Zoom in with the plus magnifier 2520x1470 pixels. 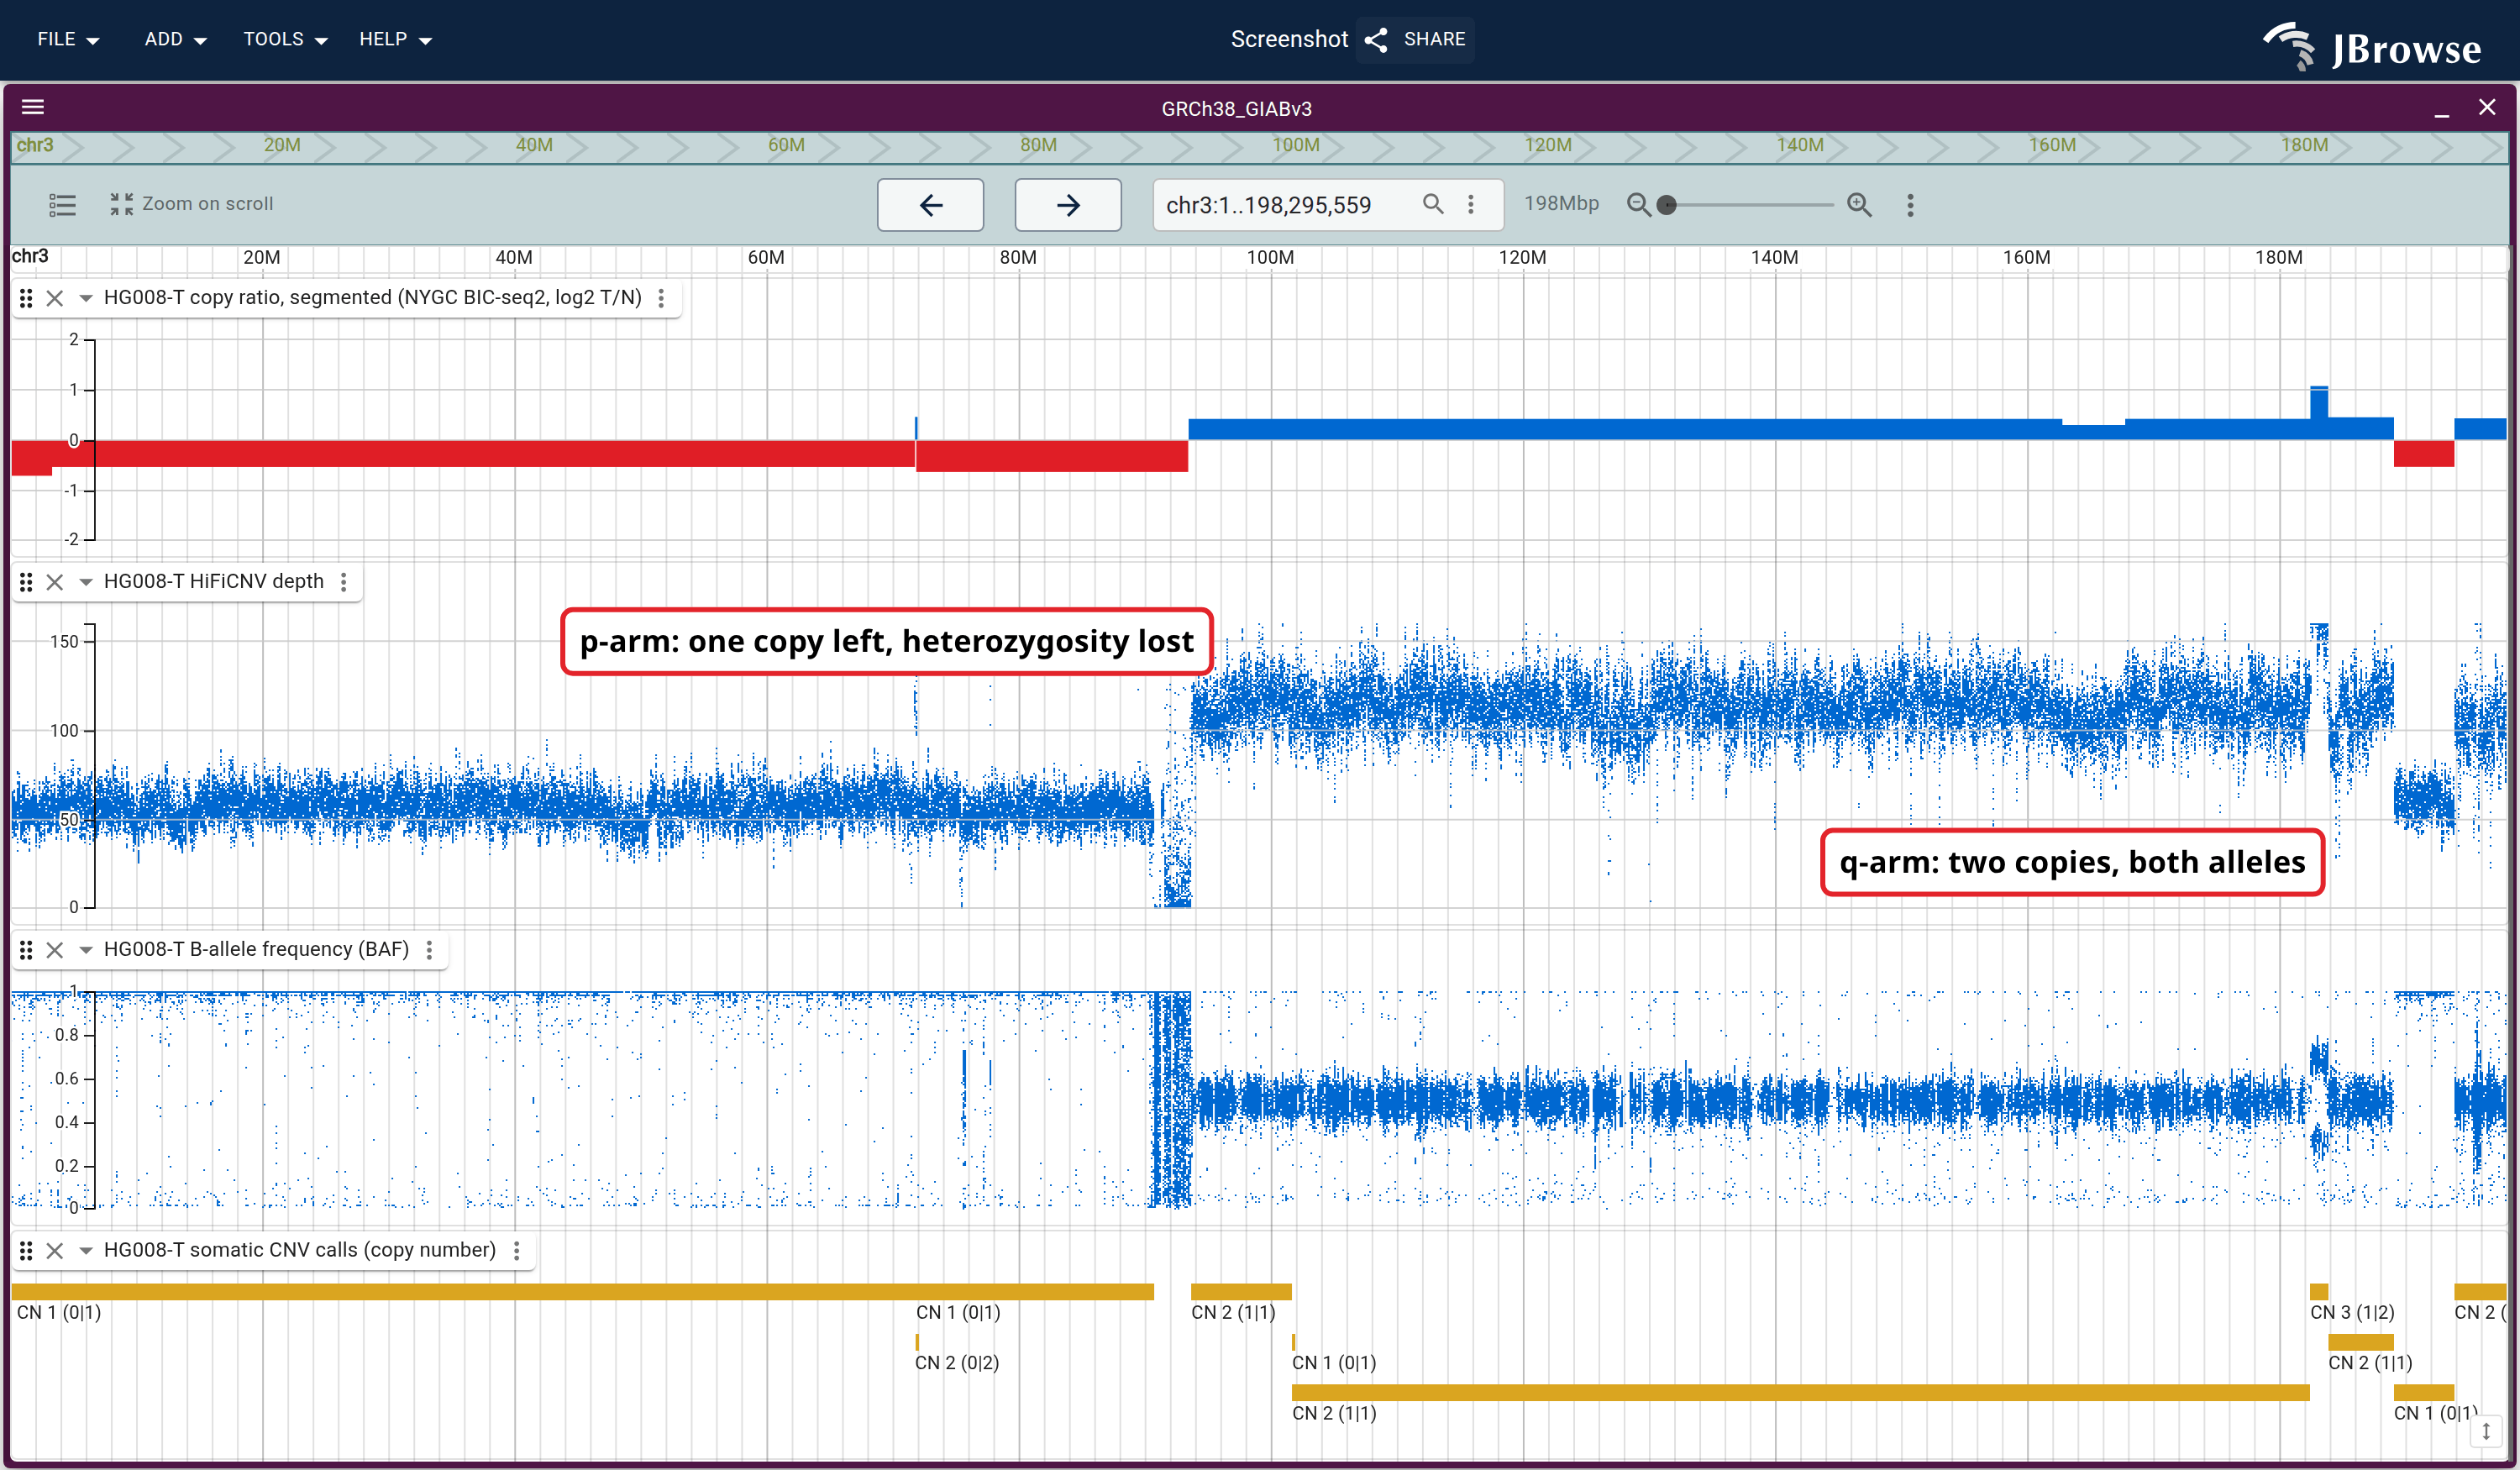tap(1859, 205)
